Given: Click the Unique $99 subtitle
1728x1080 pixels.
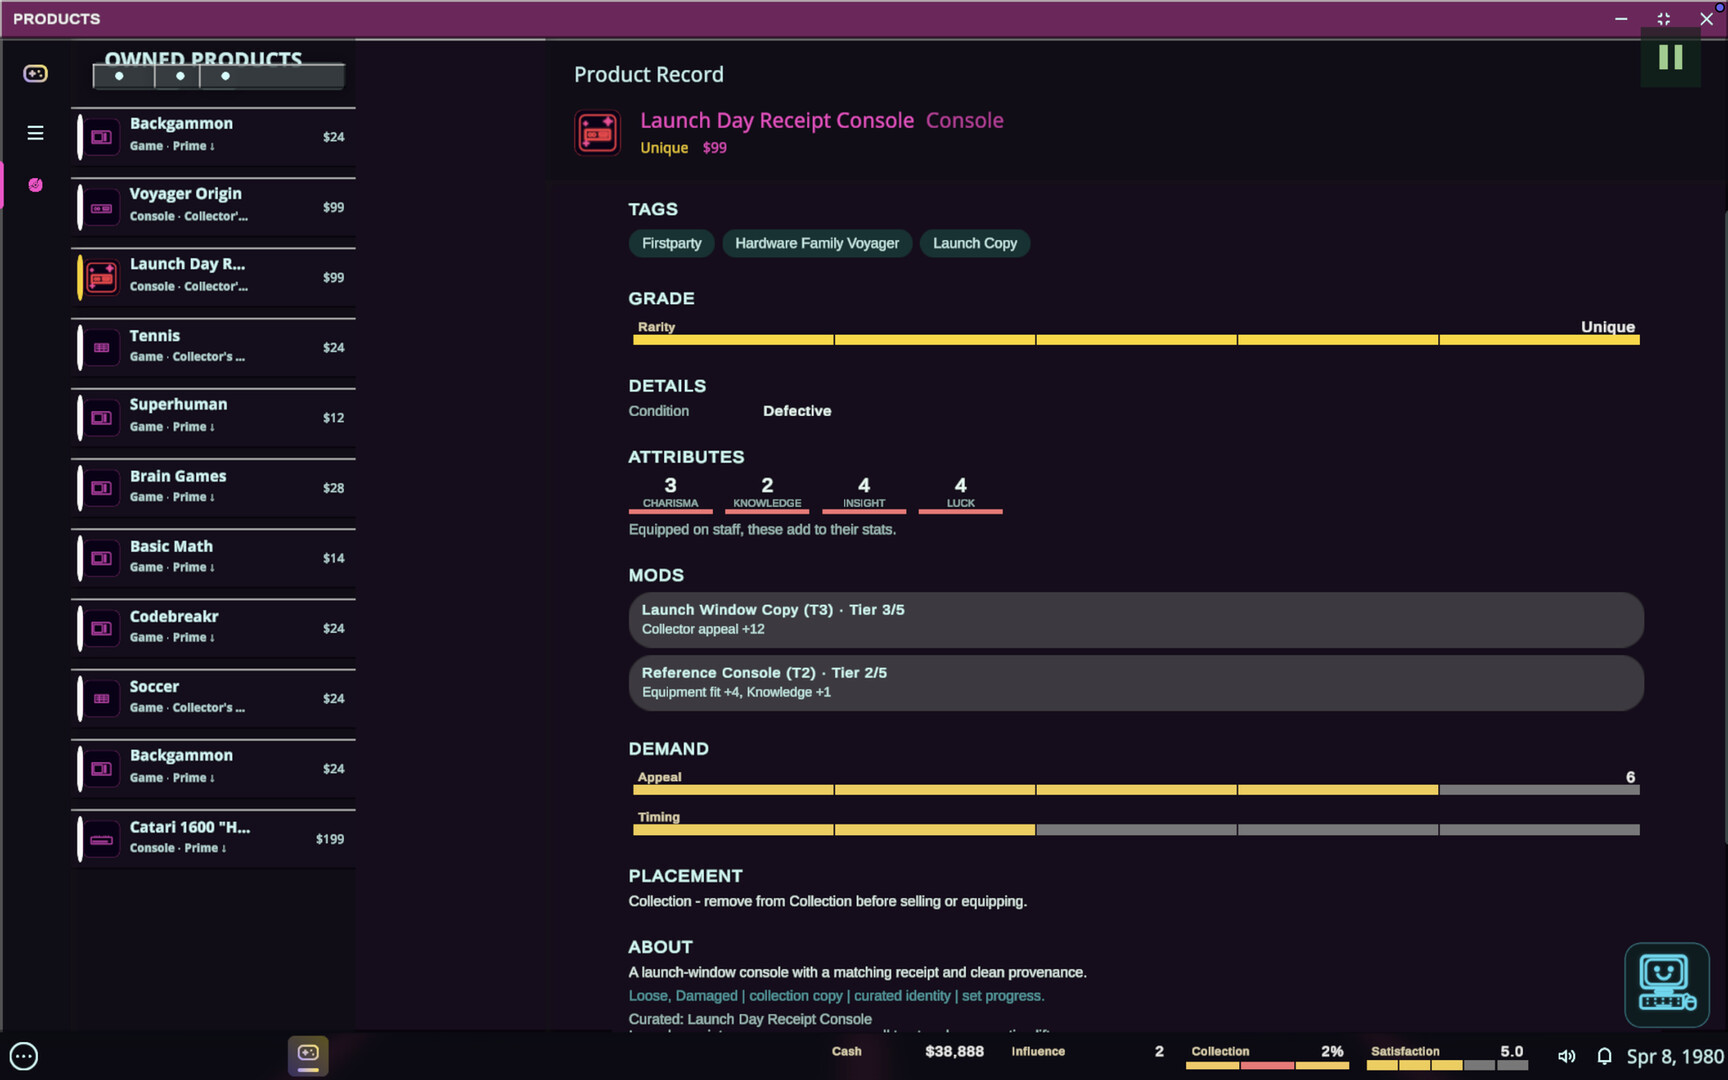Looking at the screenshot, I should click(683, 148).
